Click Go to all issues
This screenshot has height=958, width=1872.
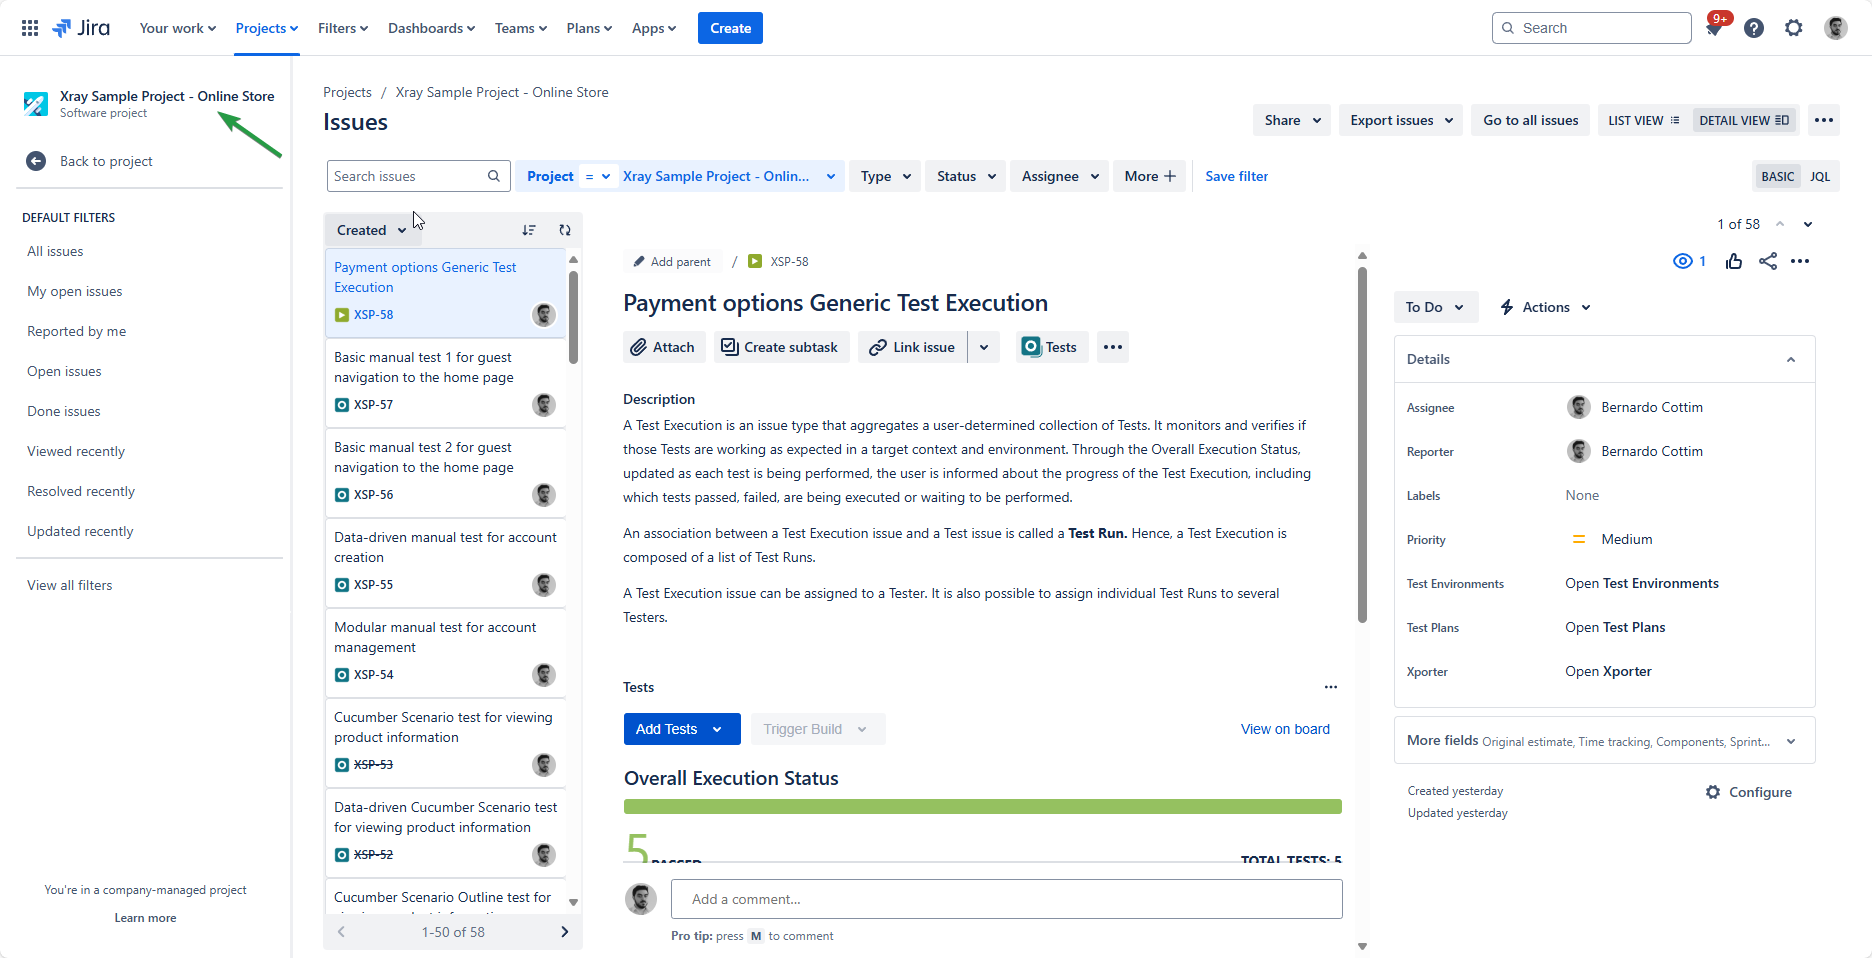click(1530, 120)
